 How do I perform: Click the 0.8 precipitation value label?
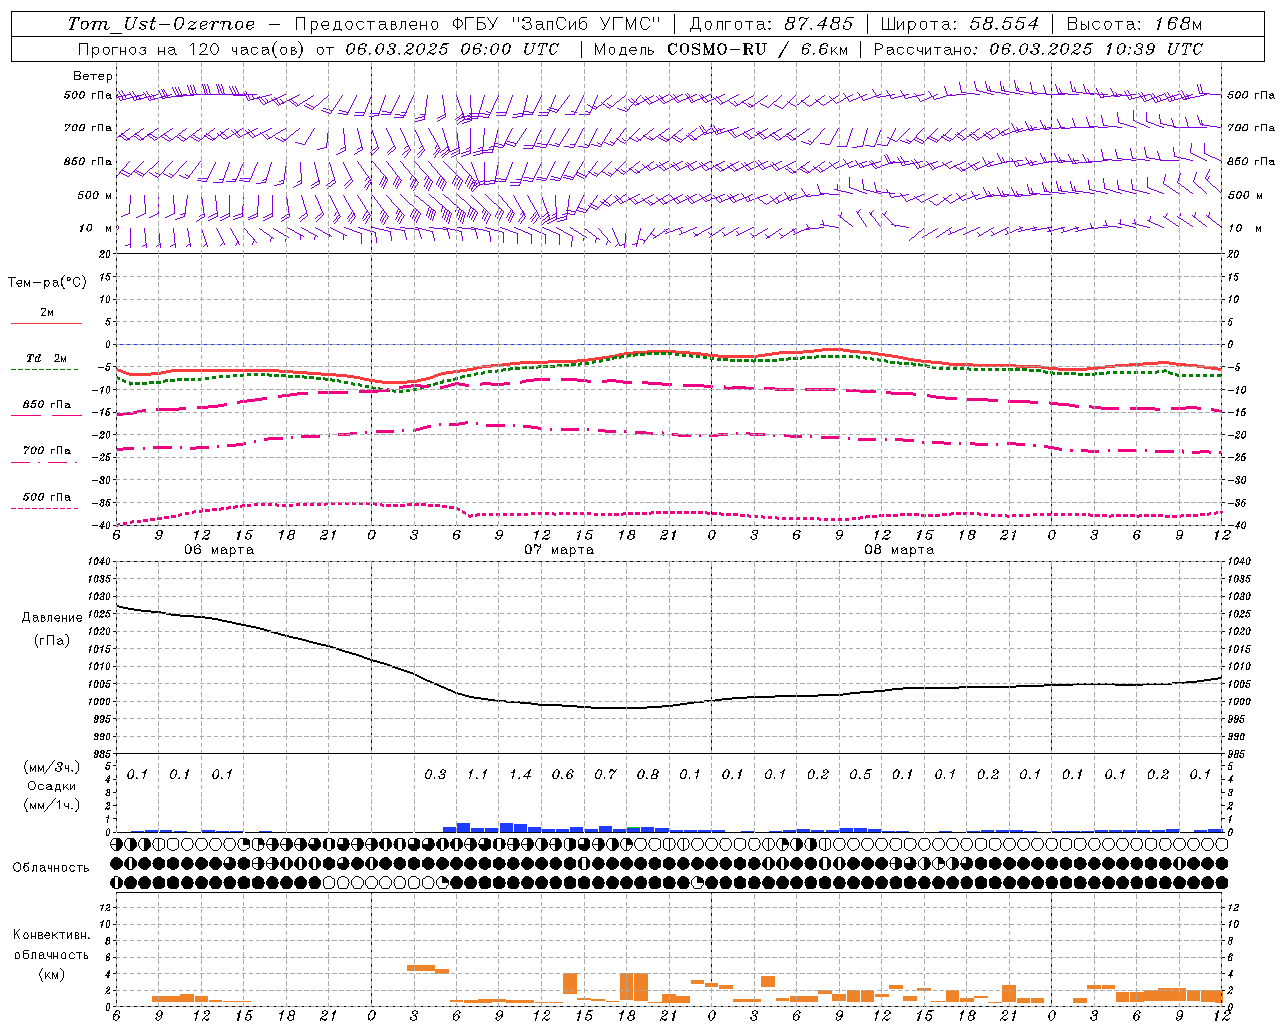(648, 774)
